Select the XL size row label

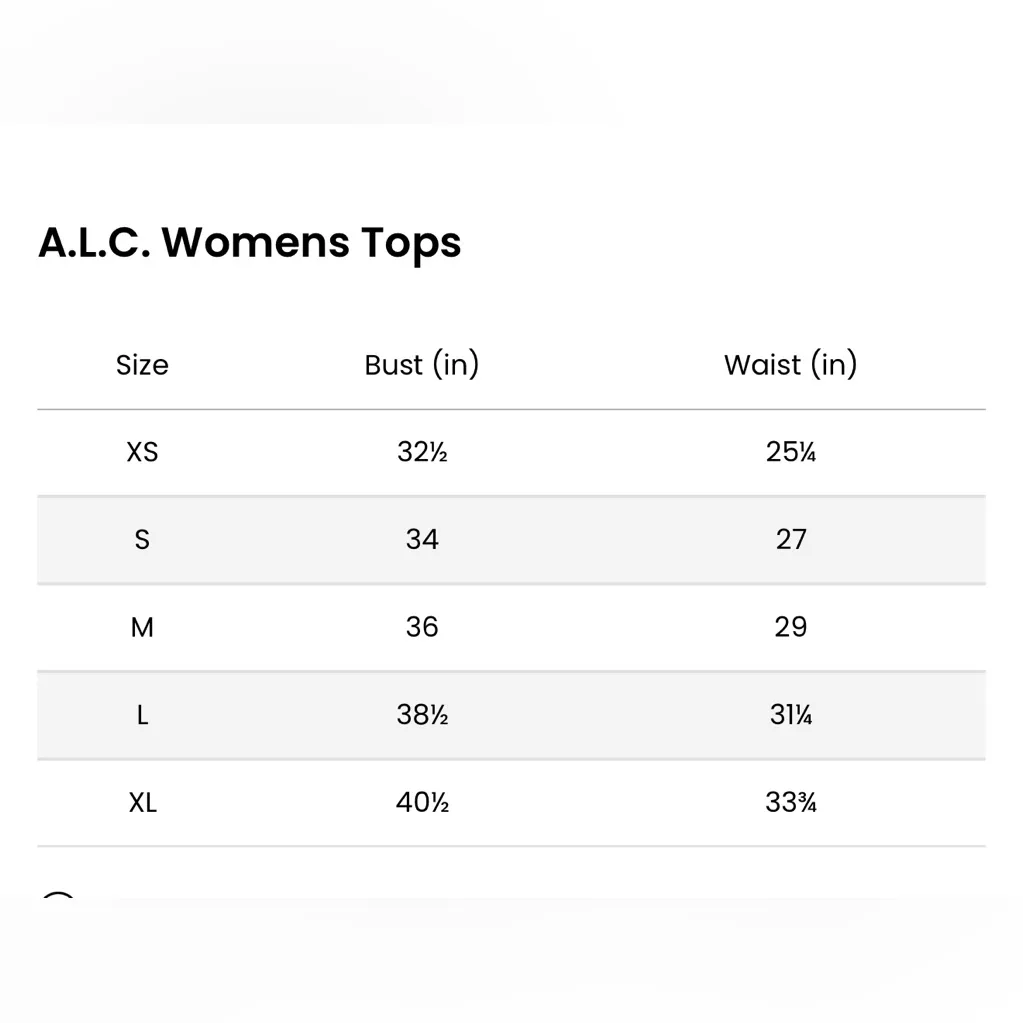coord(142,803)
